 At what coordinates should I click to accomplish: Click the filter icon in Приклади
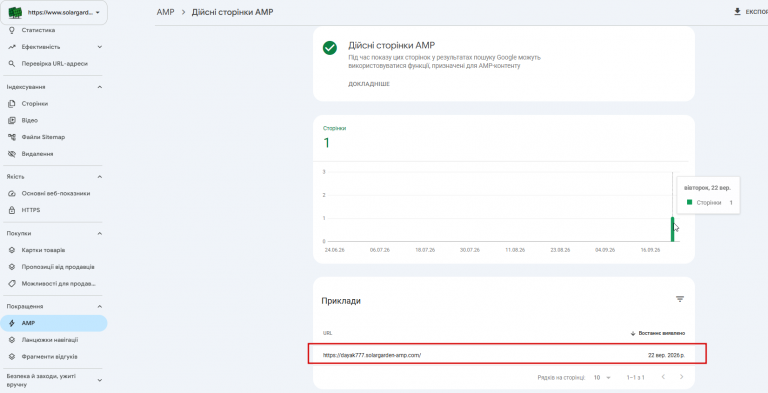[680, 299]
